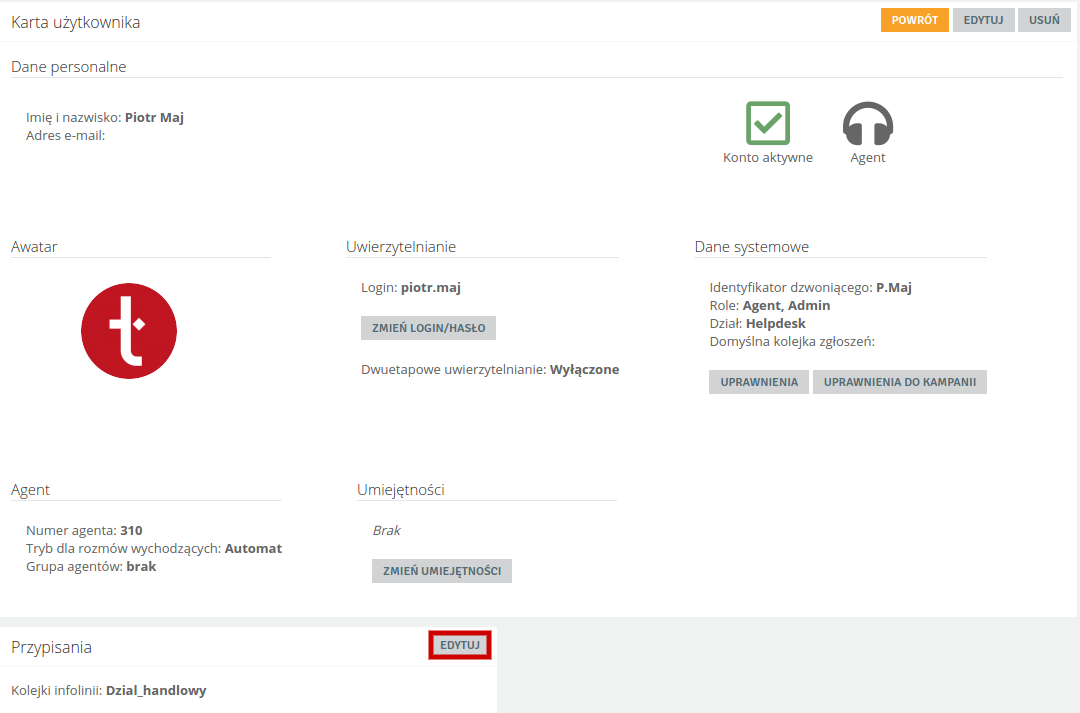Viewport: 1080px width, 713px height.
Task: Click the green Konto aktywne checkmark icon
Action: [x=768, y=123]
